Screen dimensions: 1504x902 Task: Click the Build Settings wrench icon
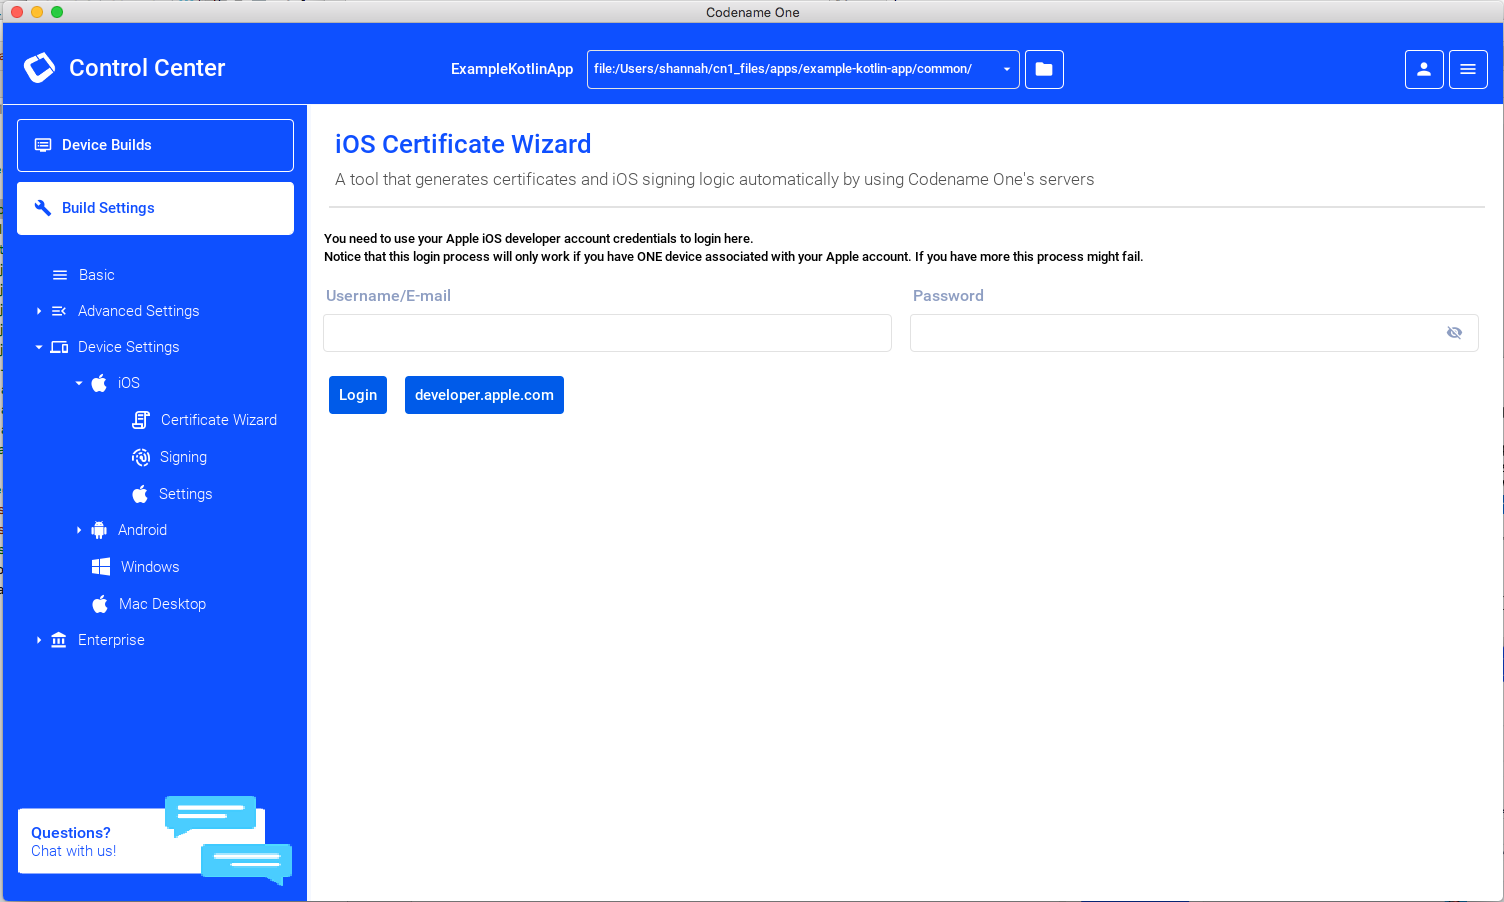[x=43, y=208]
